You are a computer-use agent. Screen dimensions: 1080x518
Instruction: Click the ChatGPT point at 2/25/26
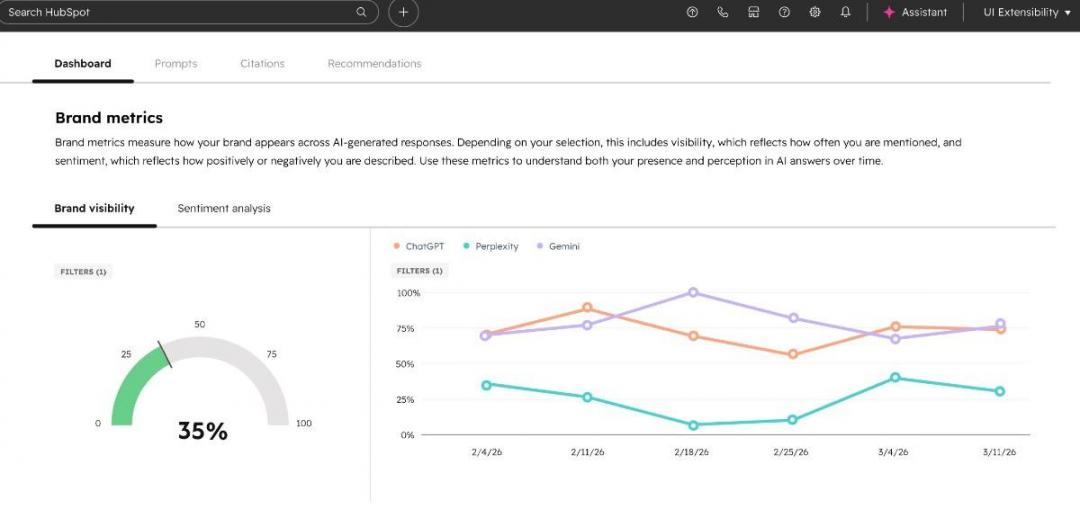(x=793, y=355)
